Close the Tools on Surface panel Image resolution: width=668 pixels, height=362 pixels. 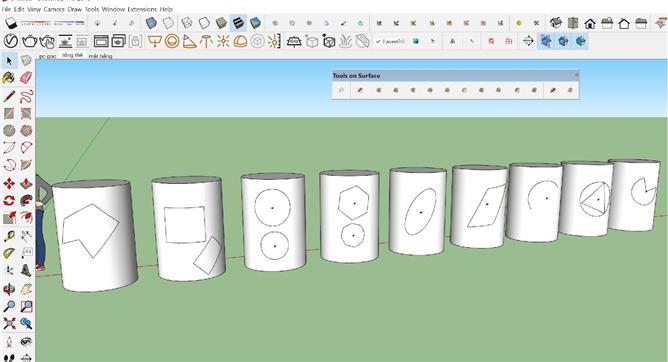(x=576, y=75)
